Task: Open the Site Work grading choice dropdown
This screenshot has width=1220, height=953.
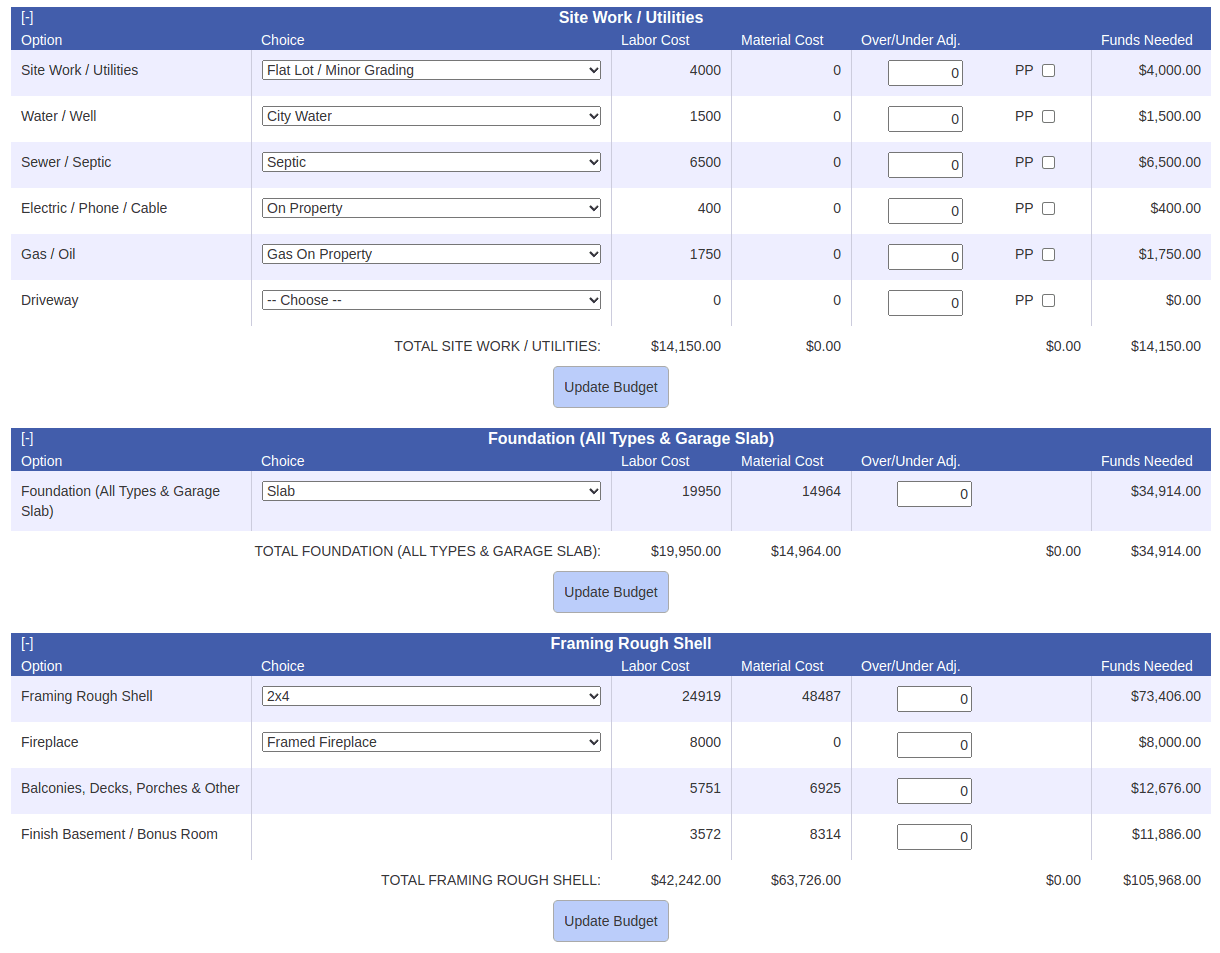Action: pos(430,70)
